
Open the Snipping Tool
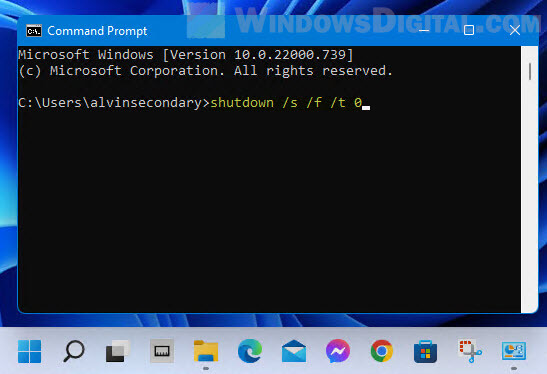pos(470,351)
